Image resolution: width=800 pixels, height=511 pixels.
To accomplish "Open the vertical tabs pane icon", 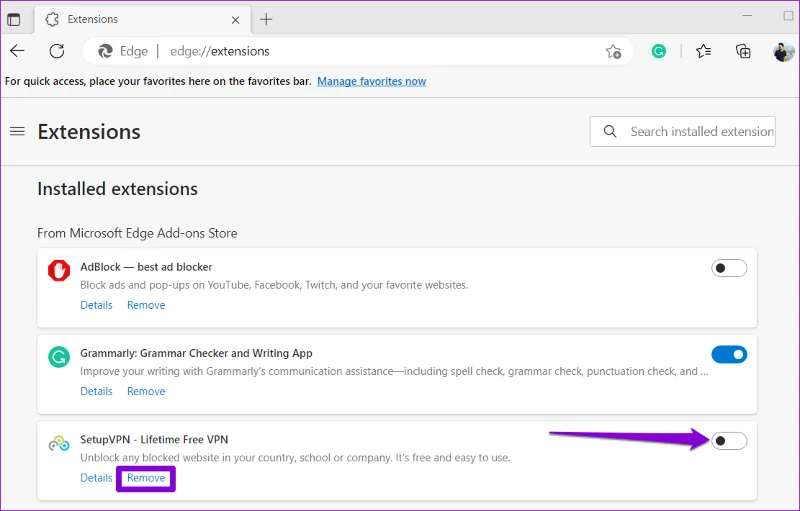I will point(14,19).
